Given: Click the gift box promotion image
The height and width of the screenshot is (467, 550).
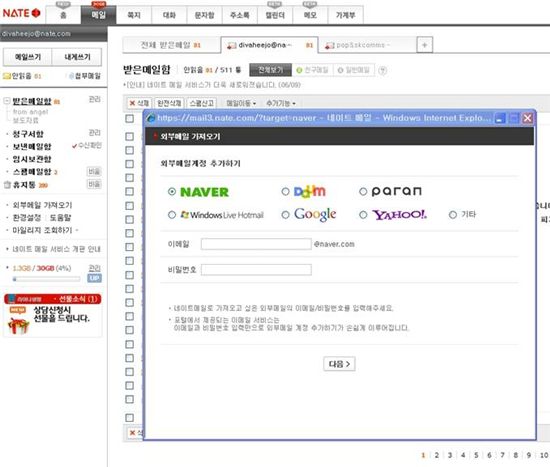Looking at the screenshot, I should [19, 325].
